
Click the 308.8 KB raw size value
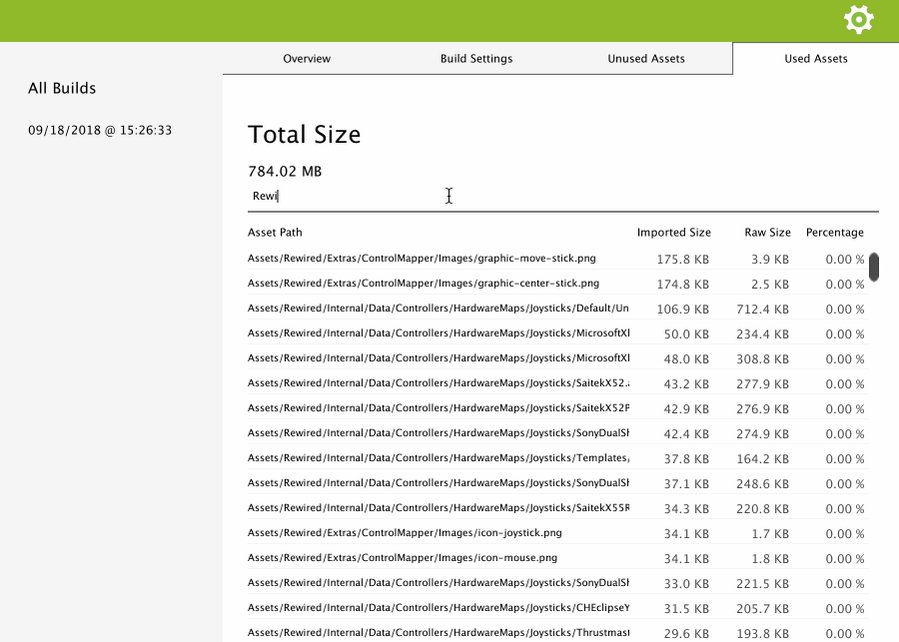tap(763, 359)
